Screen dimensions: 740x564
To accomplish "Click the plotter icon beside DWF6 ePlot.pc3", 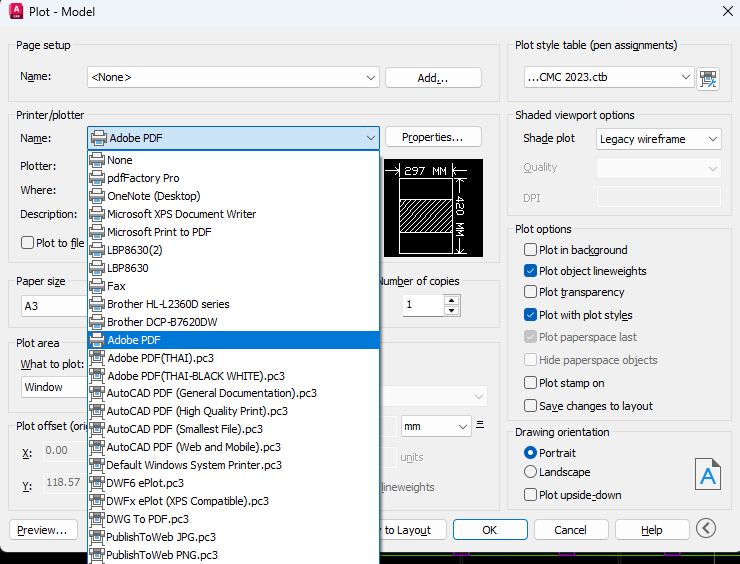I will [x=97, y=483].
